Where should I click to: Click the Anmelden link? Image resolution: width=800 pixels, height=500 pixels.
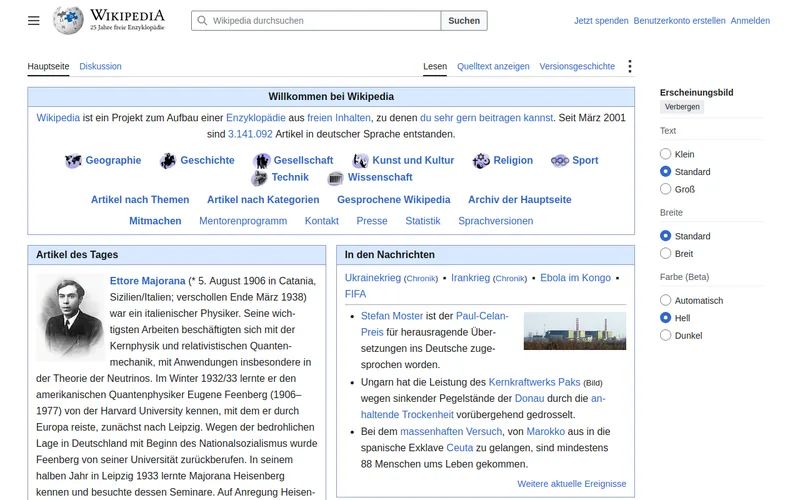coord(750,21)
